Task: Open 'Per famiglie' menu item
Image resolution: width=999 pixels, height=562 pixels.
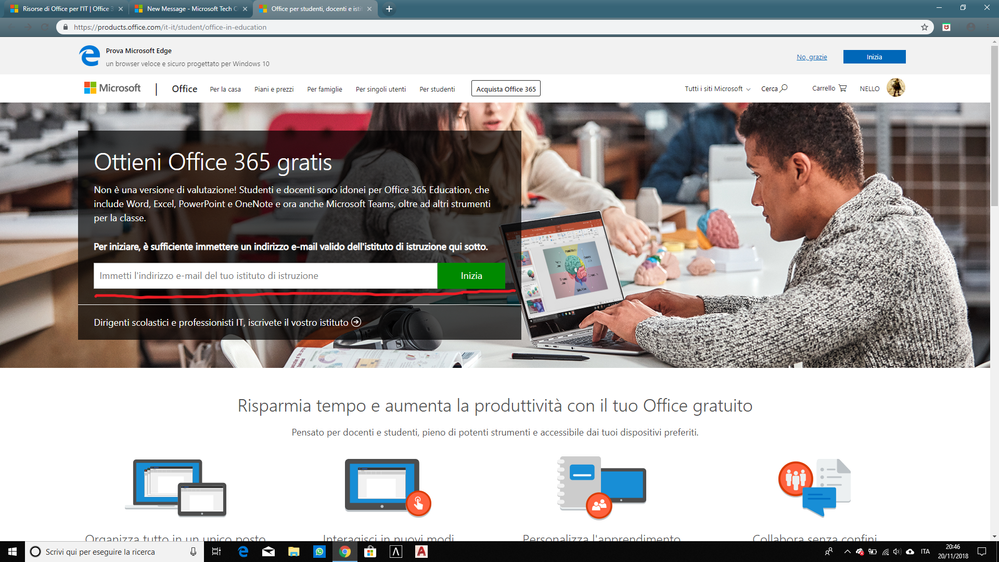Action: click(x=324, y=89)
